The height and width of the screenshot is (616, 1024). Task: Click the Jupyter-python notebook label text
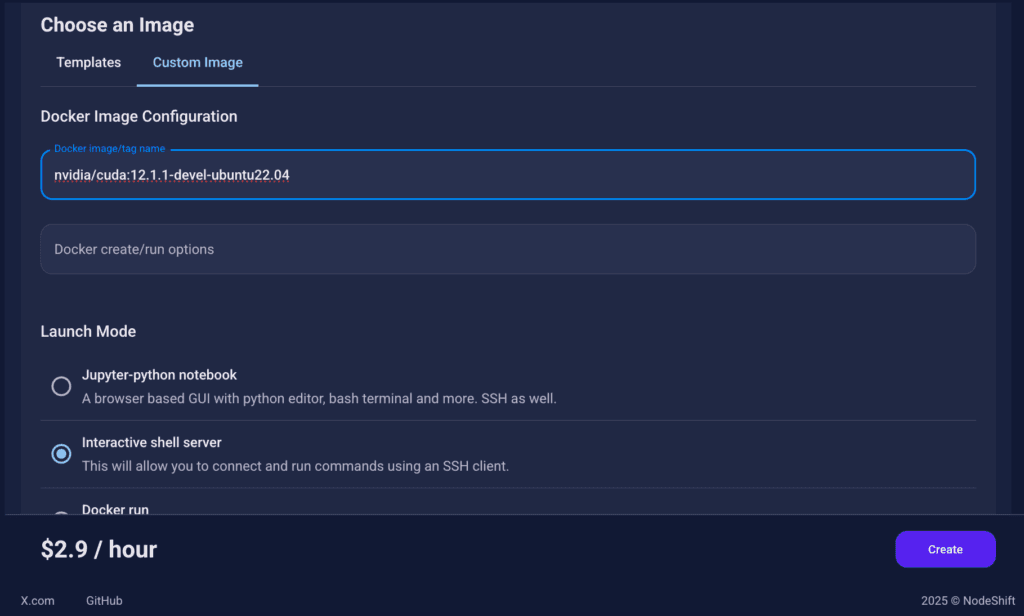pyautogui.click(x=159, y=375)
